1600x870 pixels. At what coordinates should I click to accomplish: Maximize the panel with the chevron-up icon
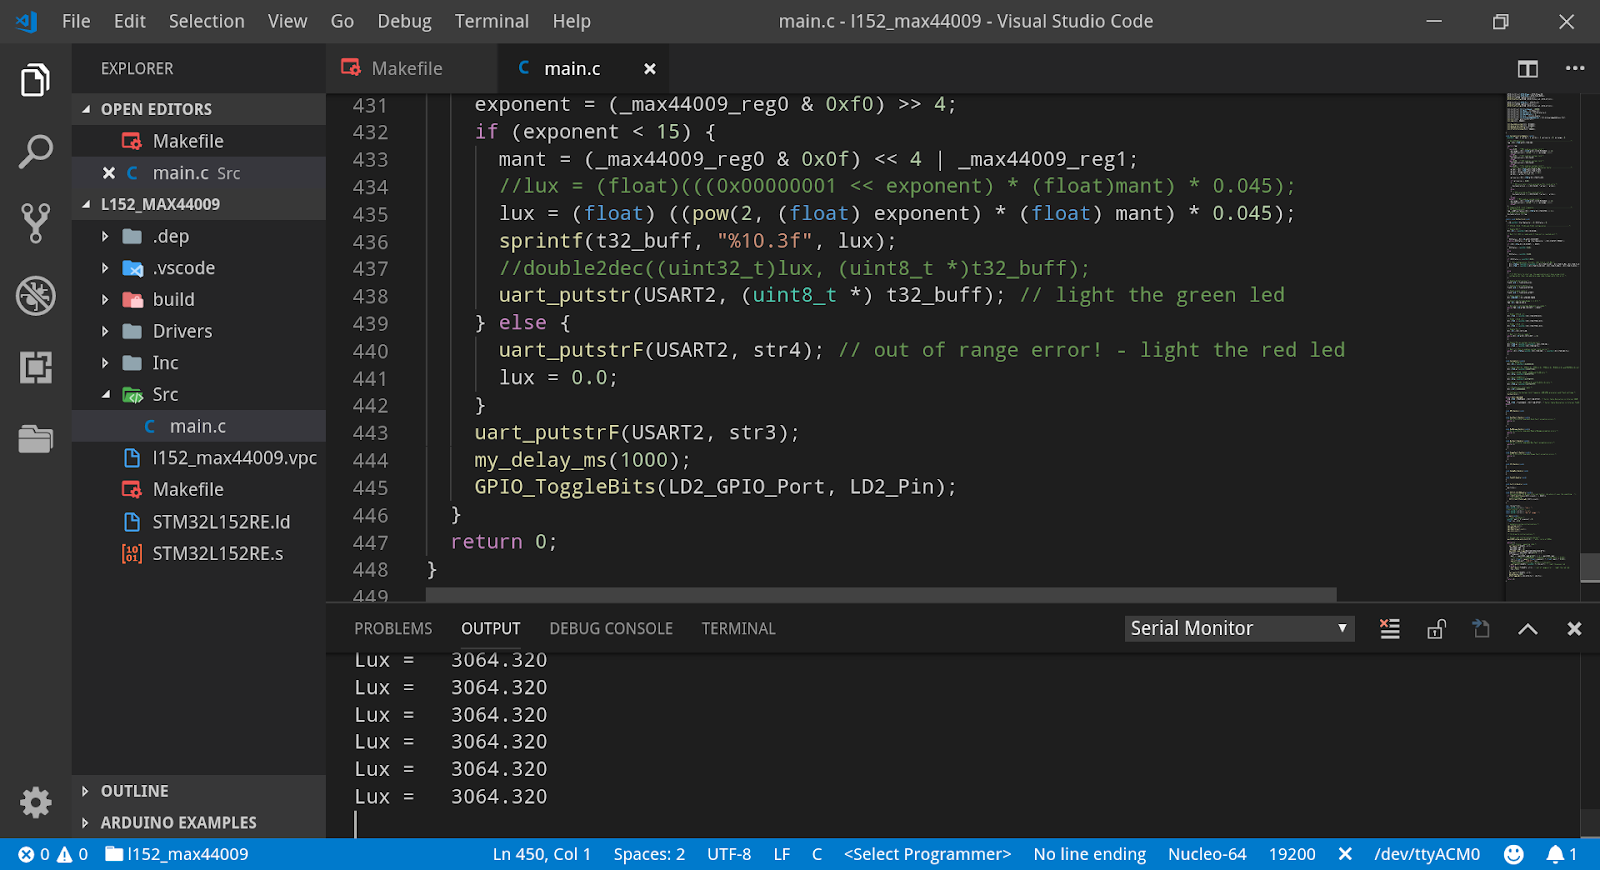click(1527, 629)
